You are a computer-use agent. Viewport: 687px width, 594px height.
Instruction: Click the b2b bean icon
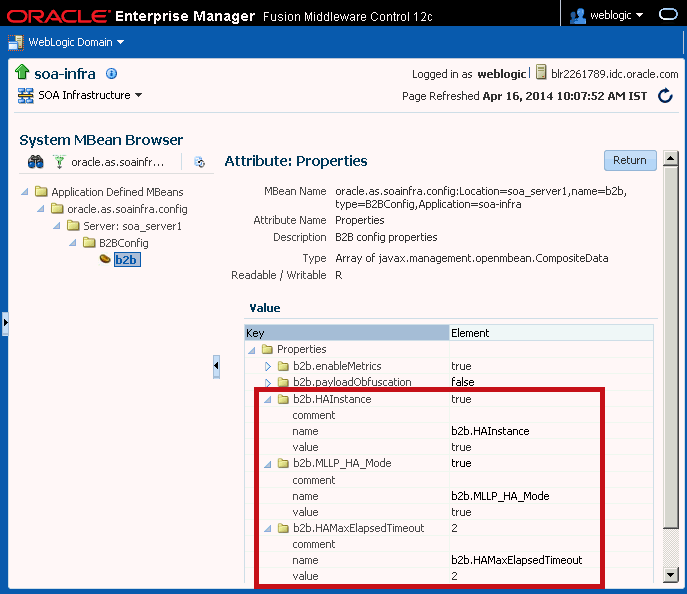pos(105,259)
